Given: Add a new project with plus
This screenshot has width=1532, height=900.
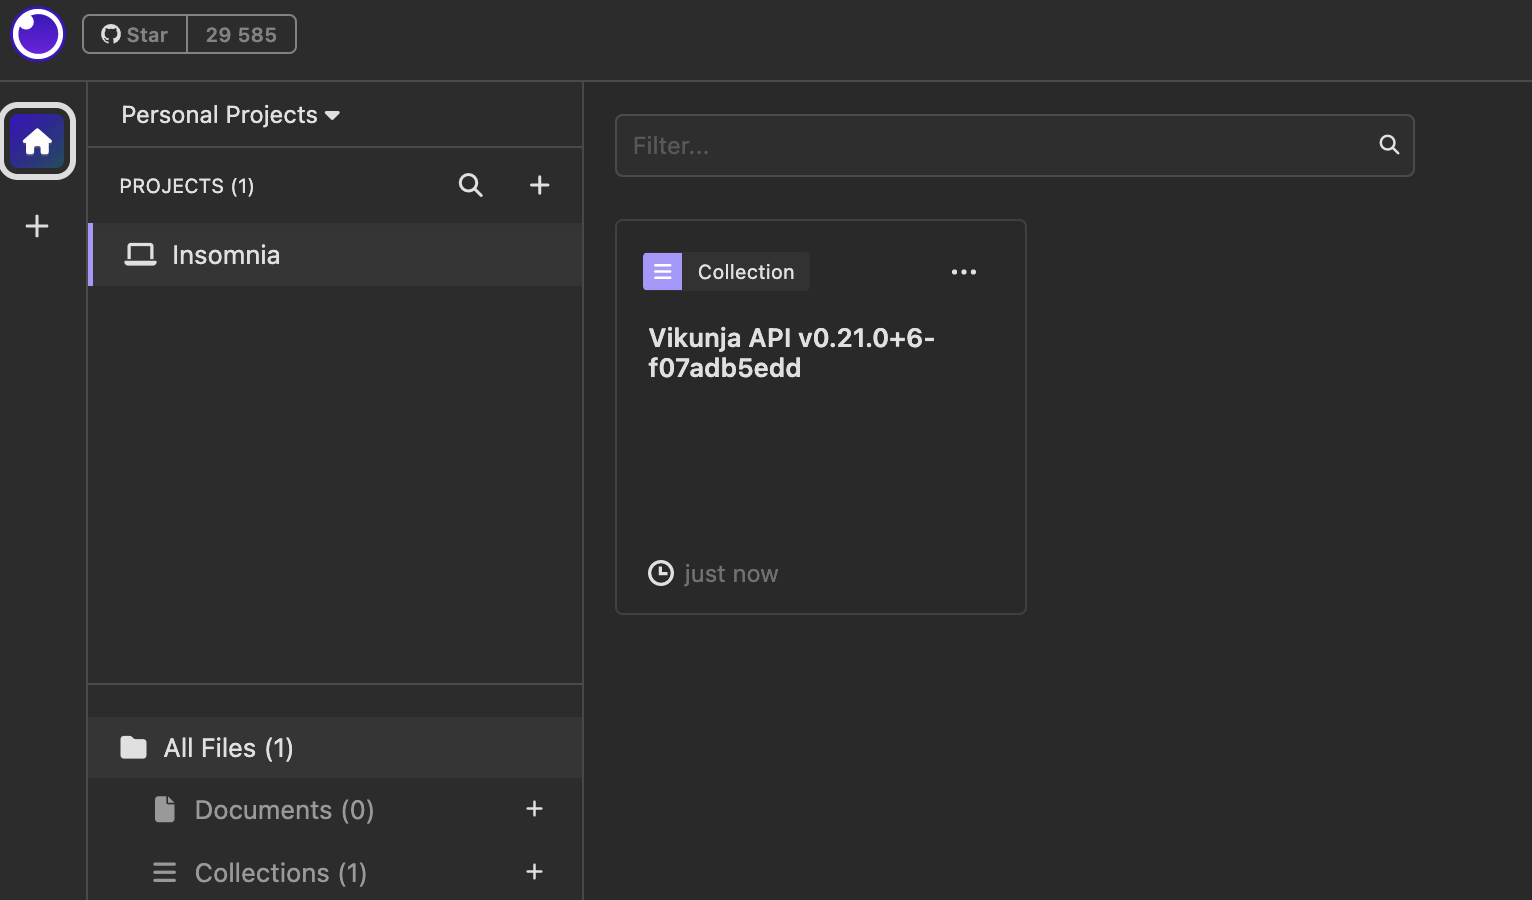Looking at the screenshot, I should (539, 185).
